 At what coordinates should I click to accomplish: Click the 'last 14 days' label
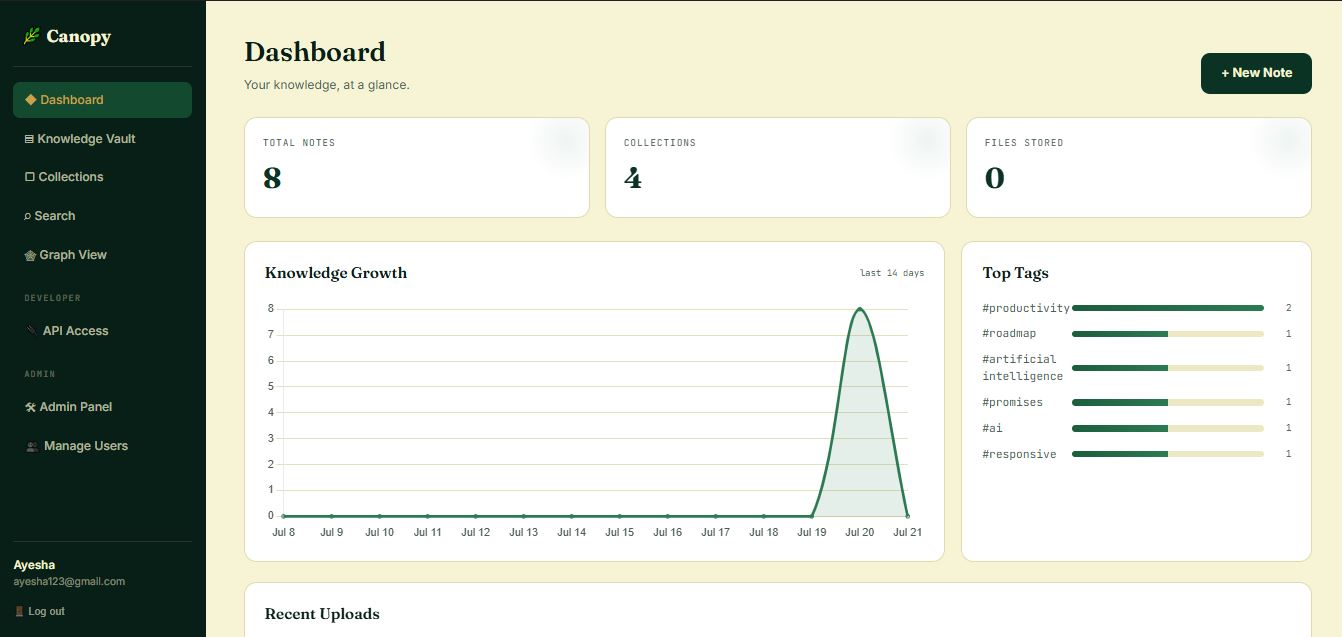pos(892,273)
